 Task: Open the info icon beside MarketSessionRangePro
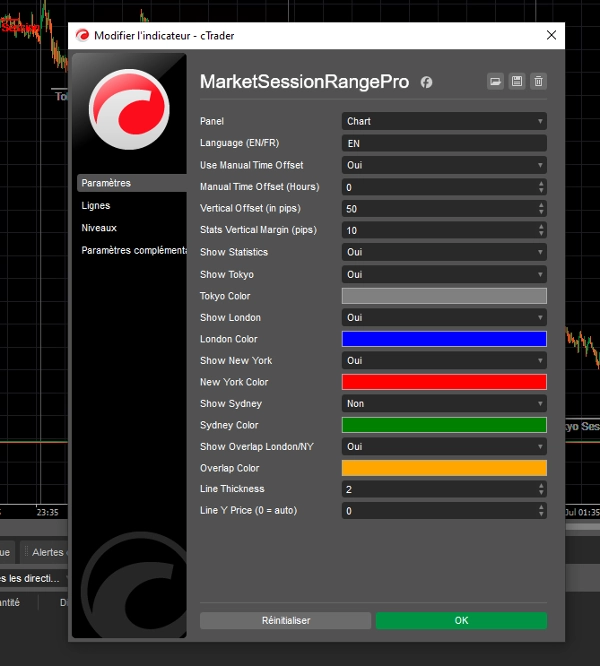pyautogui.click(x=426, y=82)
